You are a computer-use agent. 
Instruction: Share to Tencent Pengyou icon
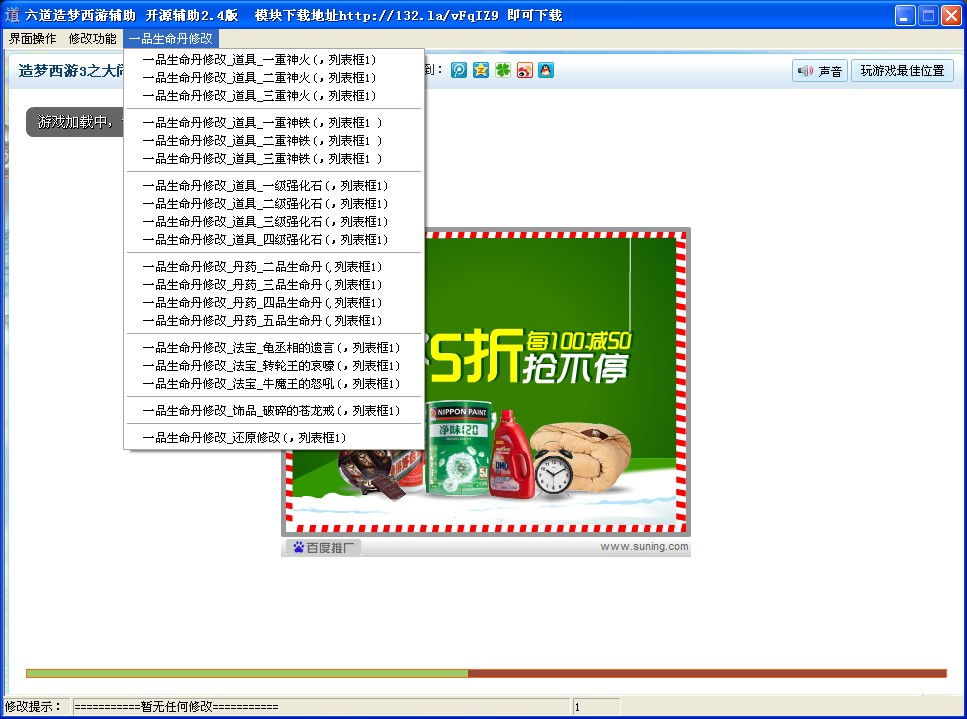(459, 70)
